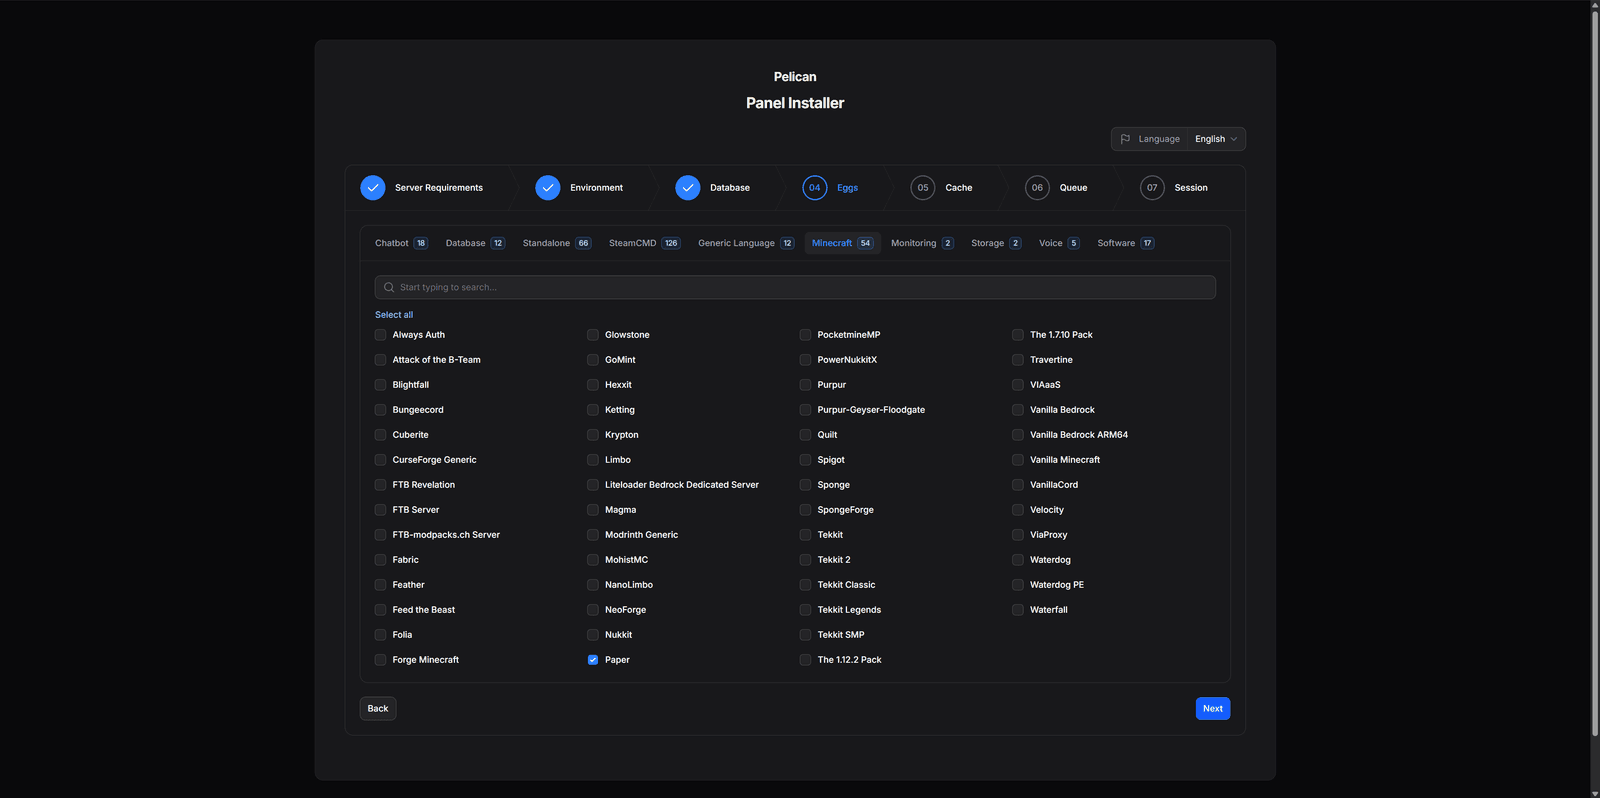This screenshot has height=798, width=1600.
Task: Click the Server Requirements completed step checkmark
Action: coord(373,188)
